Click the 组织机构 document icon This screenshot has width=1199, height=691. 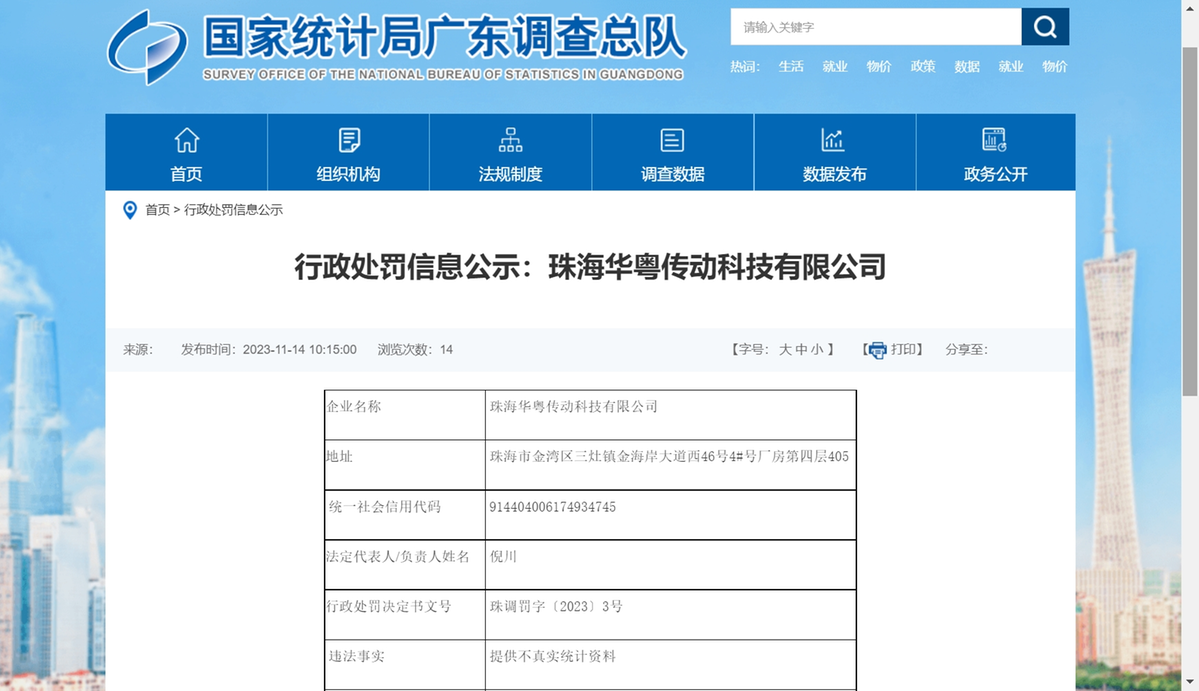[x=349, y=140]
